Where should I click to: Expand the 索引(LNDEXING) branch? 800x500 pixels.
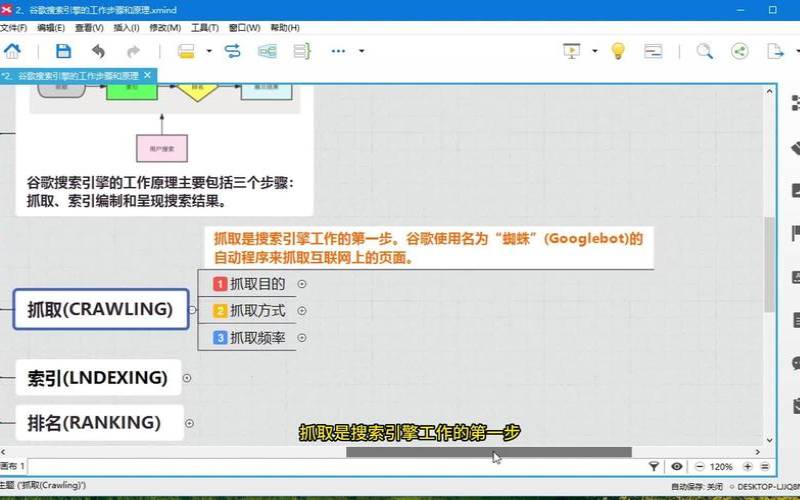click(187, 378)
